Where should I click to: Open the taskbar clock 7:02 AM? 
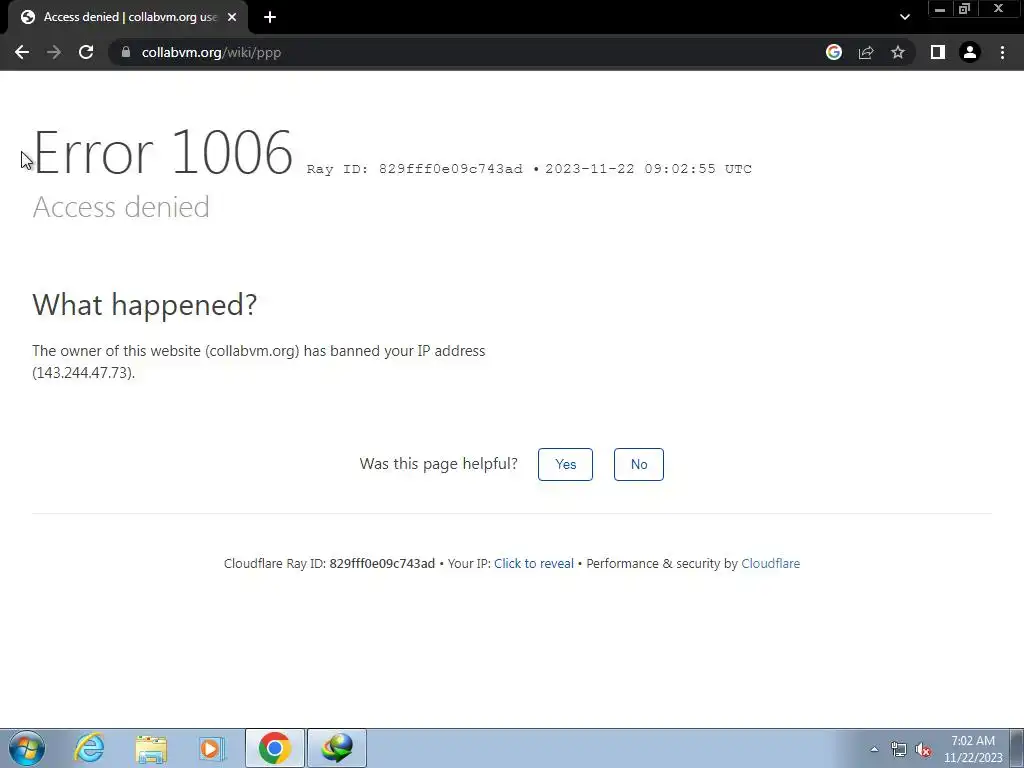tap(973, 749)
